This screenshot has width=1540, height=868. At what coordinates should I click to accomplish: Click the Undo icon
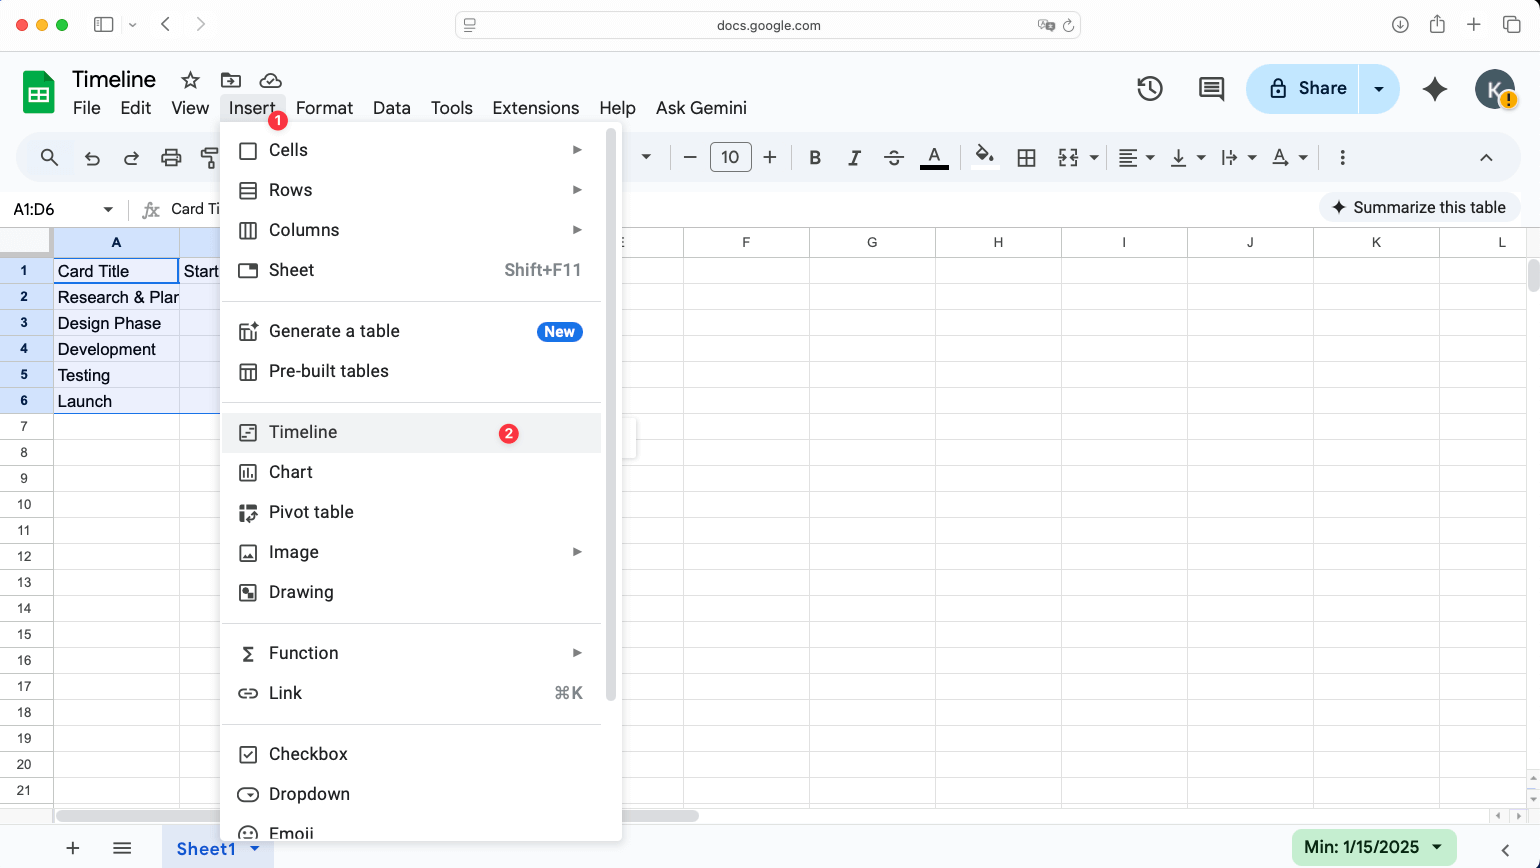(x=91, y=157)
